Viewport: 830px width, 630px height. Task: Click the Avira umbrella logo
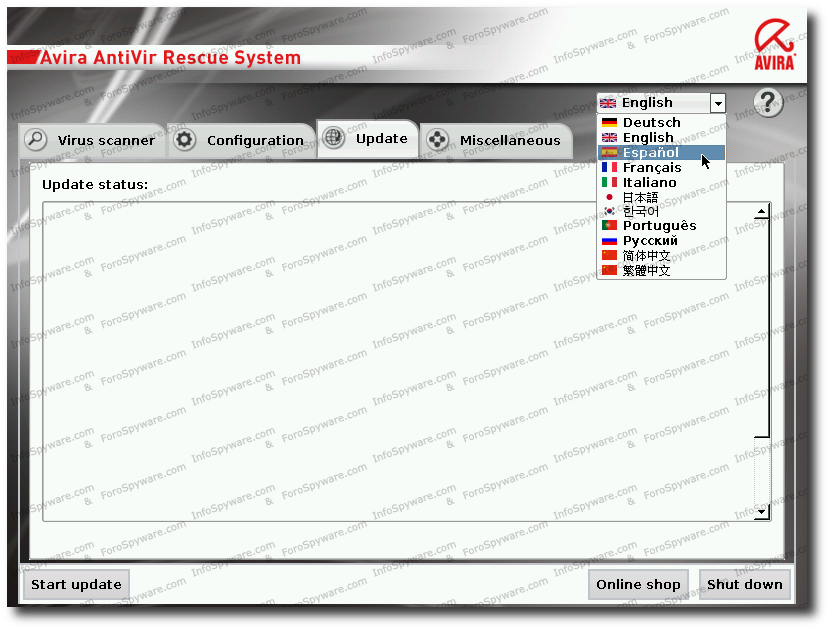click(774, 44)
